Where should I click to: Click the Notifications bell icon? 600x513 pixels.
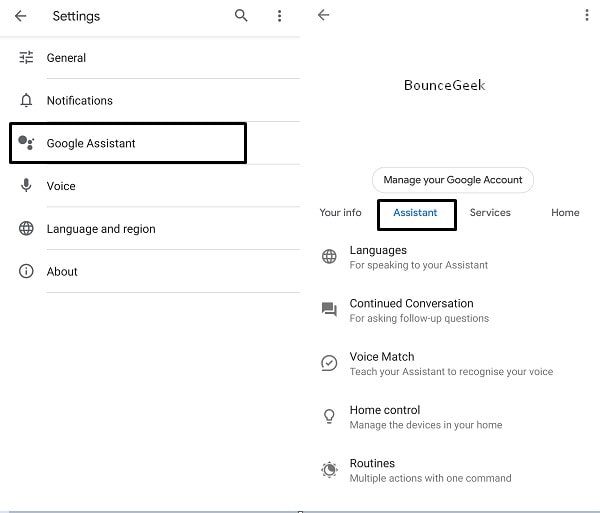[x=26, y=100]
